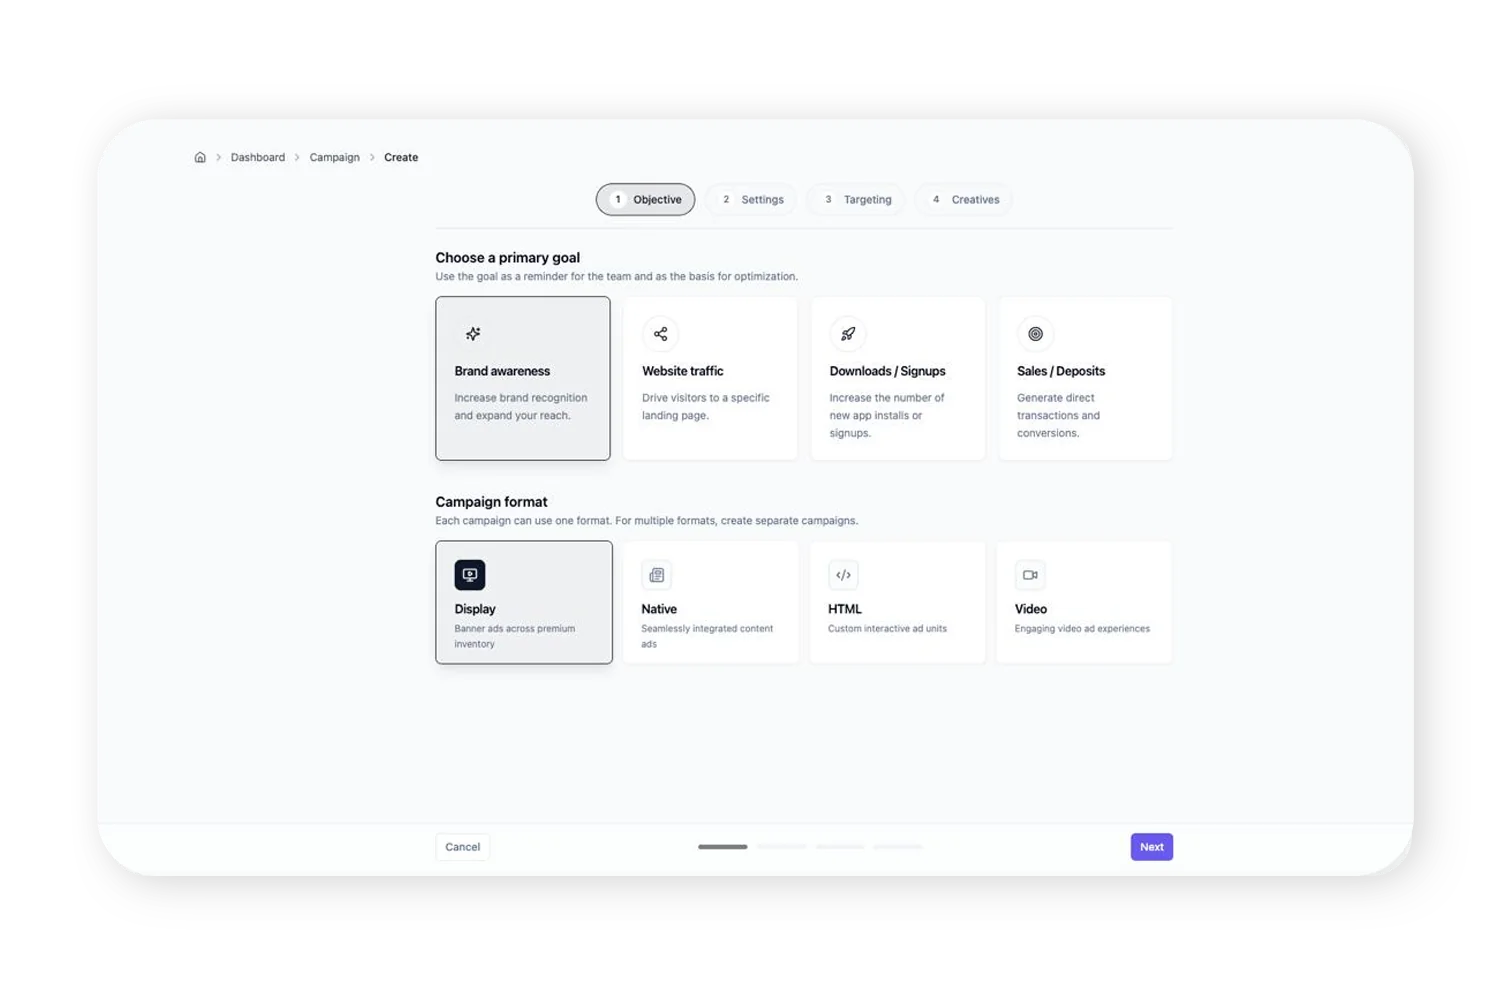Click the Video camera icon

pos(1030,574)
